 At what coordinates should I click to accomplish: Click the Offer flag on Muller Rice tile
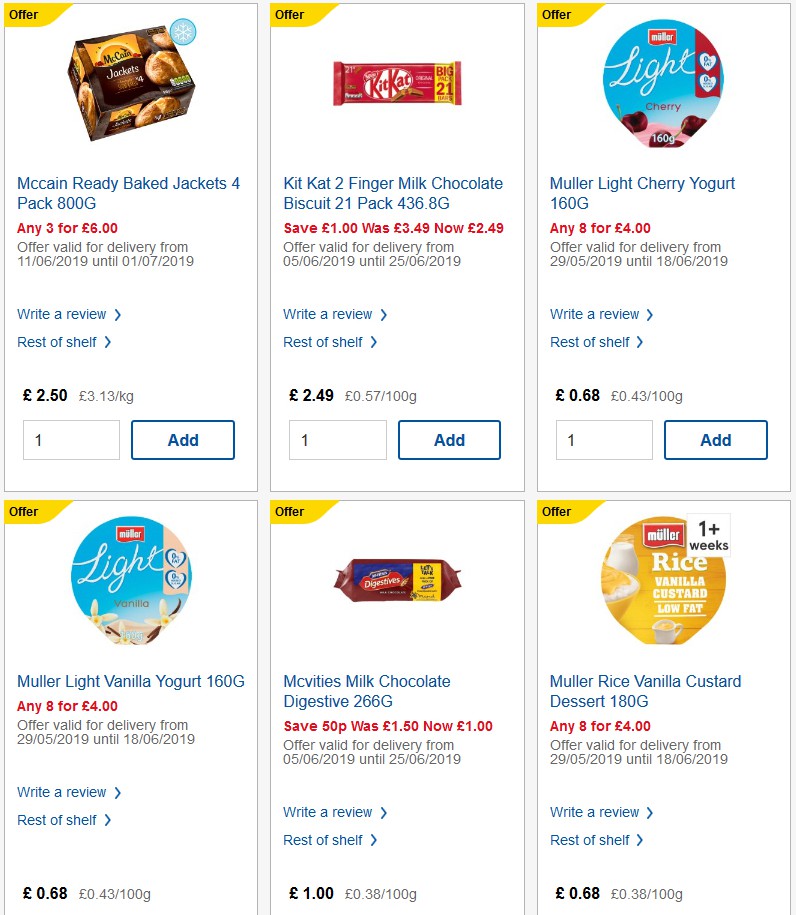[x=557, y=512]
